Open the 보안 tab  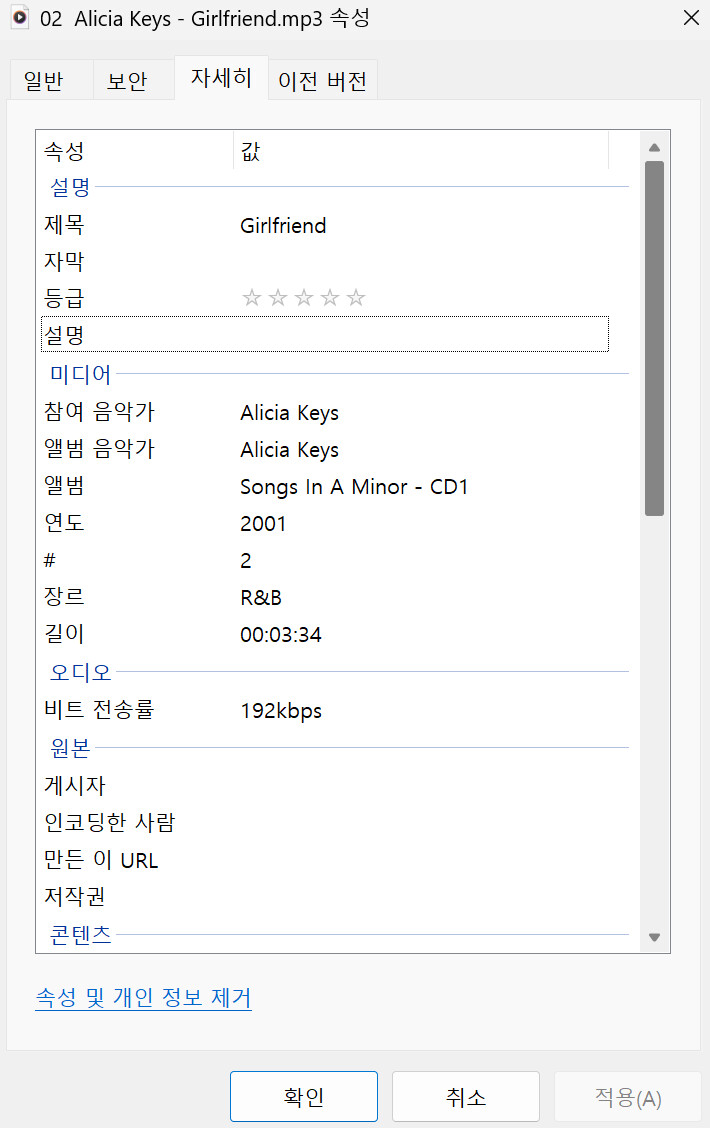tap(127, 81)
